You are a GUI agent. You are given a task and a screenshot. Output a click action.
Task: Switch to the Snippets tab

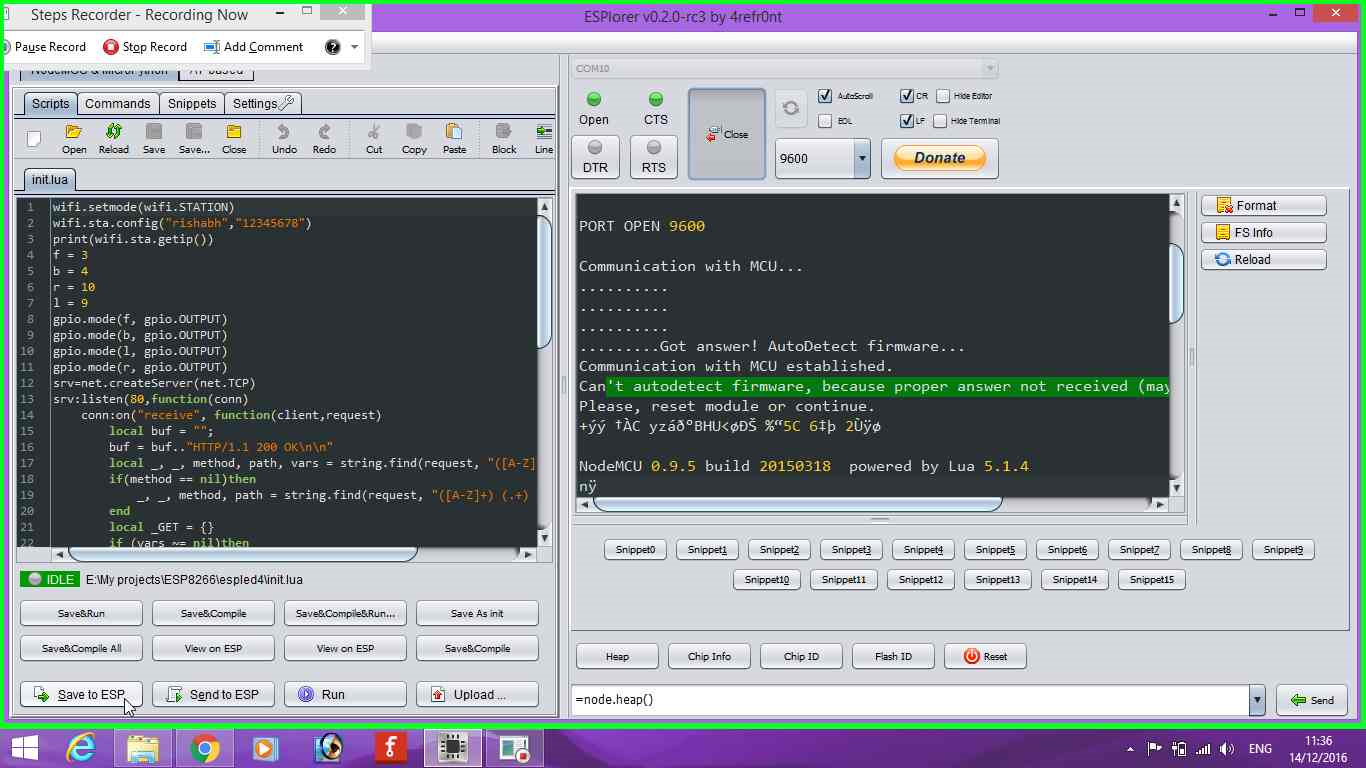click(x=192, y=103)
